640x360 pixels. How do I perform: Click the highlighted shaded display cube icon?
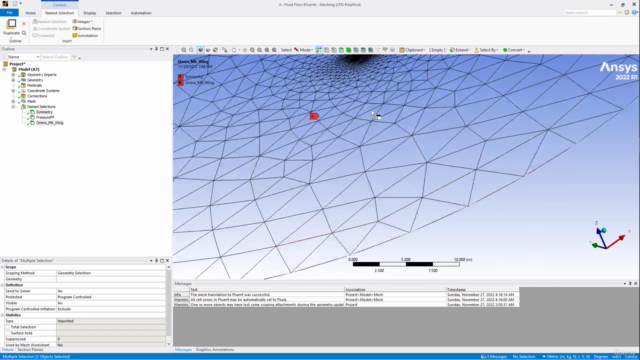(200, 50)
